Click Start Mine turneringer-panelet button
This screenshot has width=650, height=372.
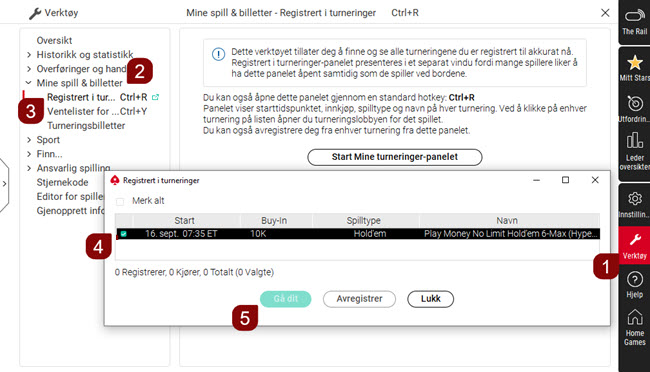[x=395, y=157]
